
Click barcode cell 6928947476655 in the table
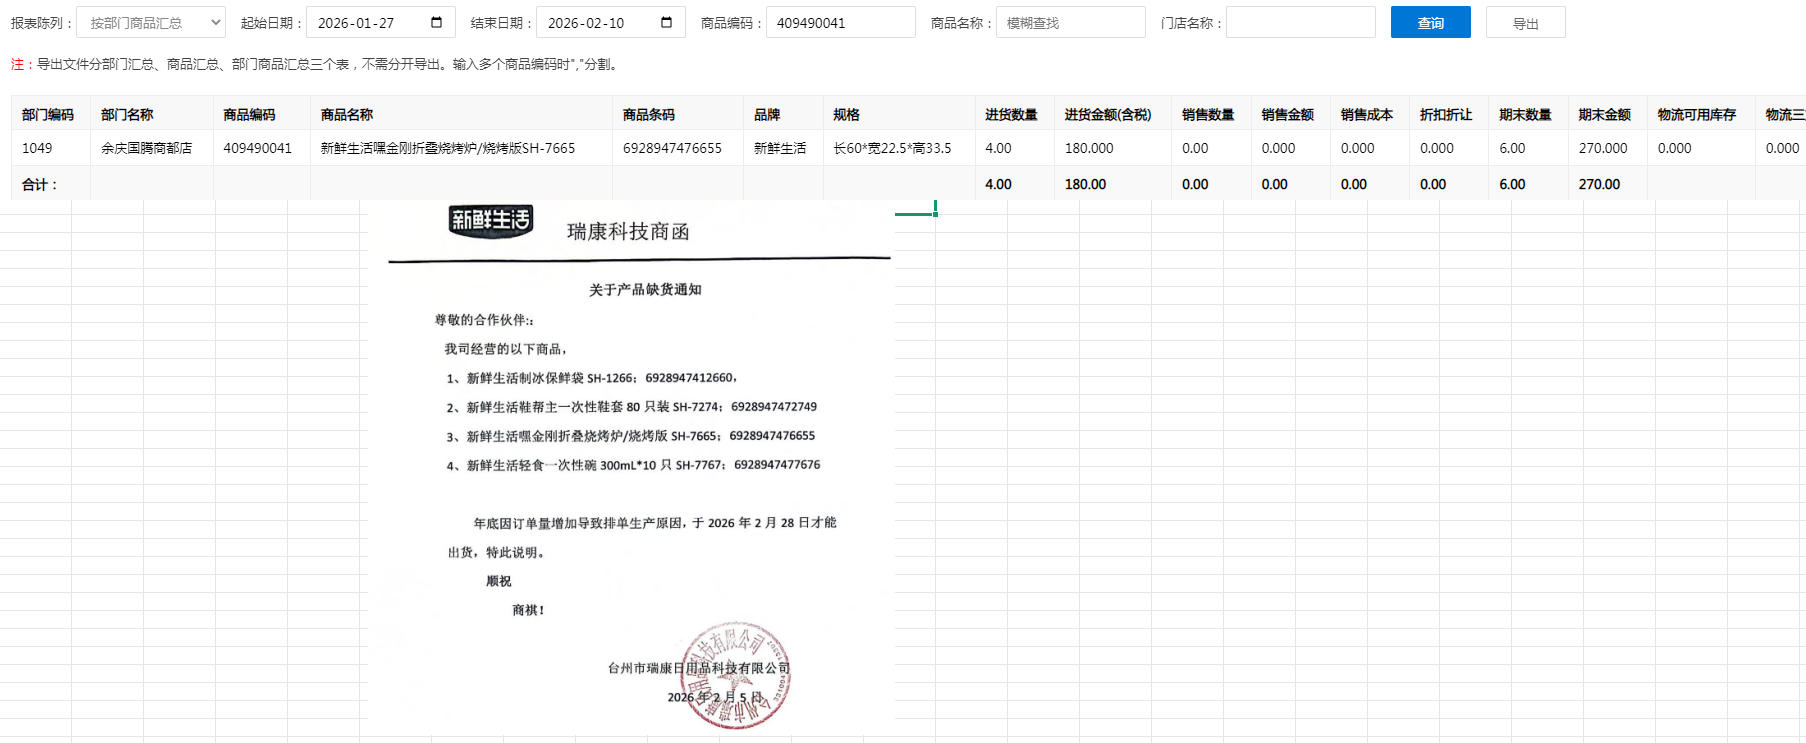(672, 148)
